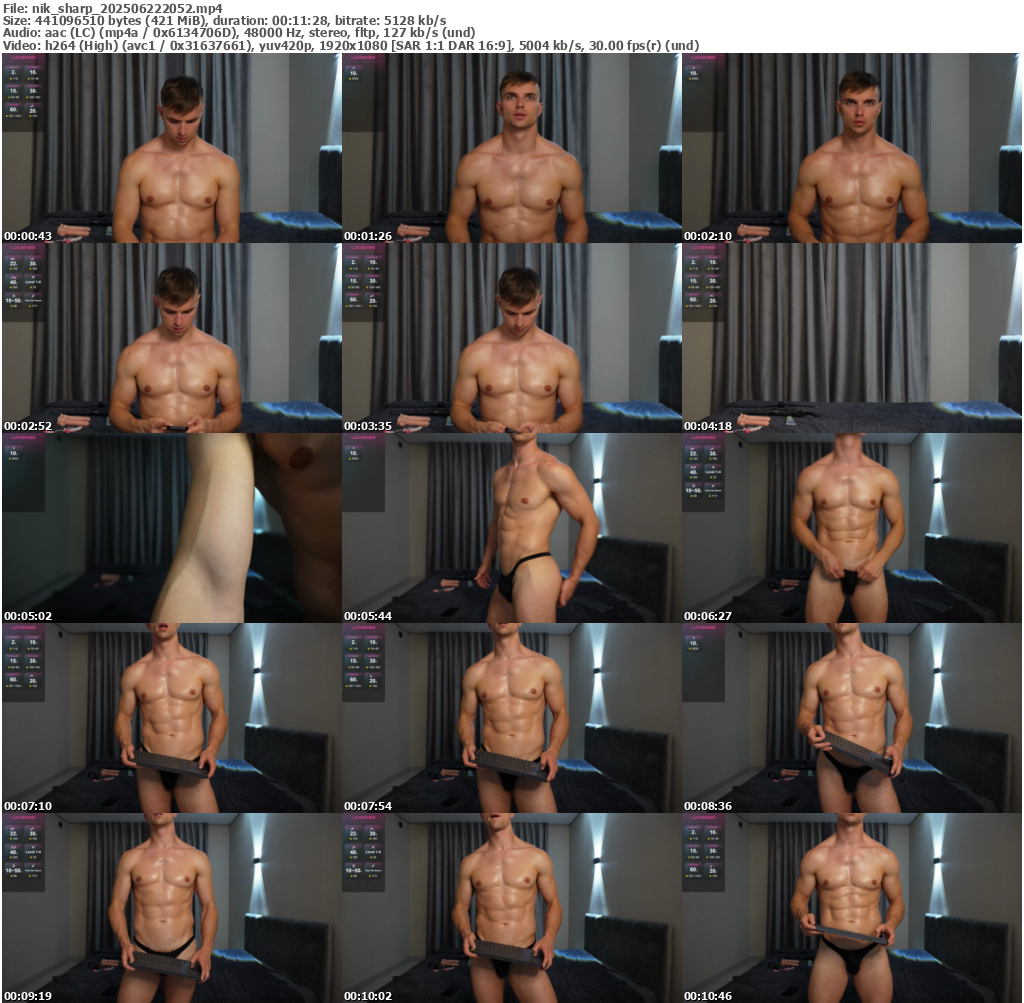Select the thumbnail frame at 00:10:46
This screenshot has width=1024, height=1003.
click(852, 908)
